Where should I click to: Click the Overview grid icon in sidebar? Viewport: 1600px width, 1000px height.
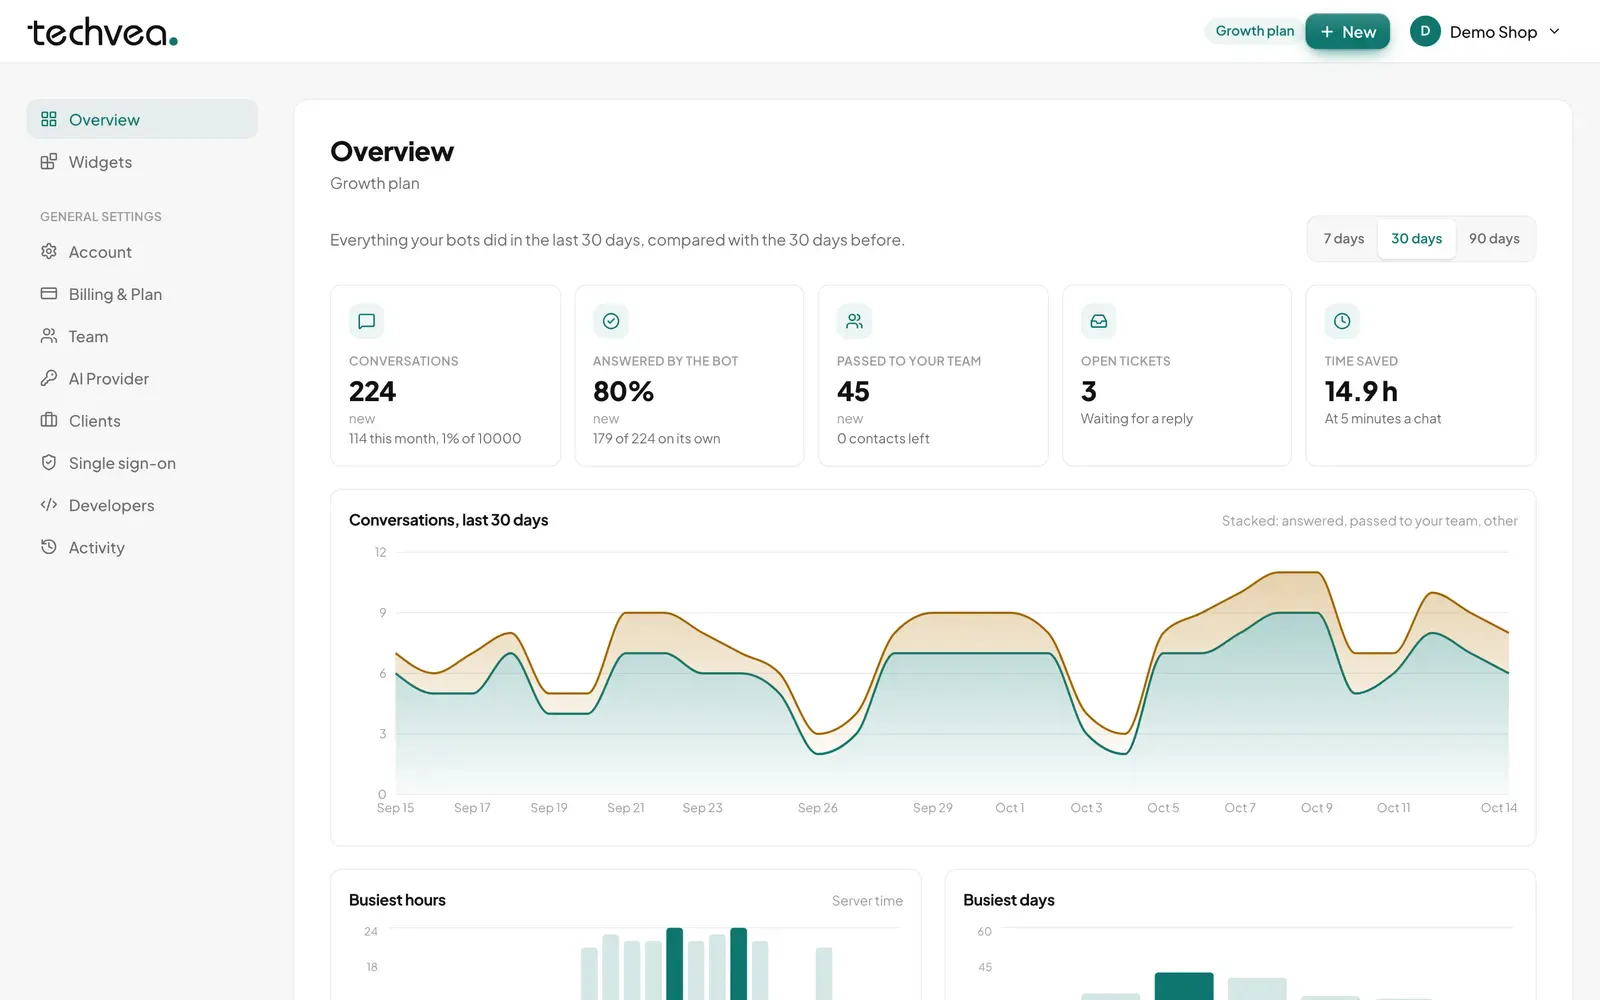[x=49, y=119]
